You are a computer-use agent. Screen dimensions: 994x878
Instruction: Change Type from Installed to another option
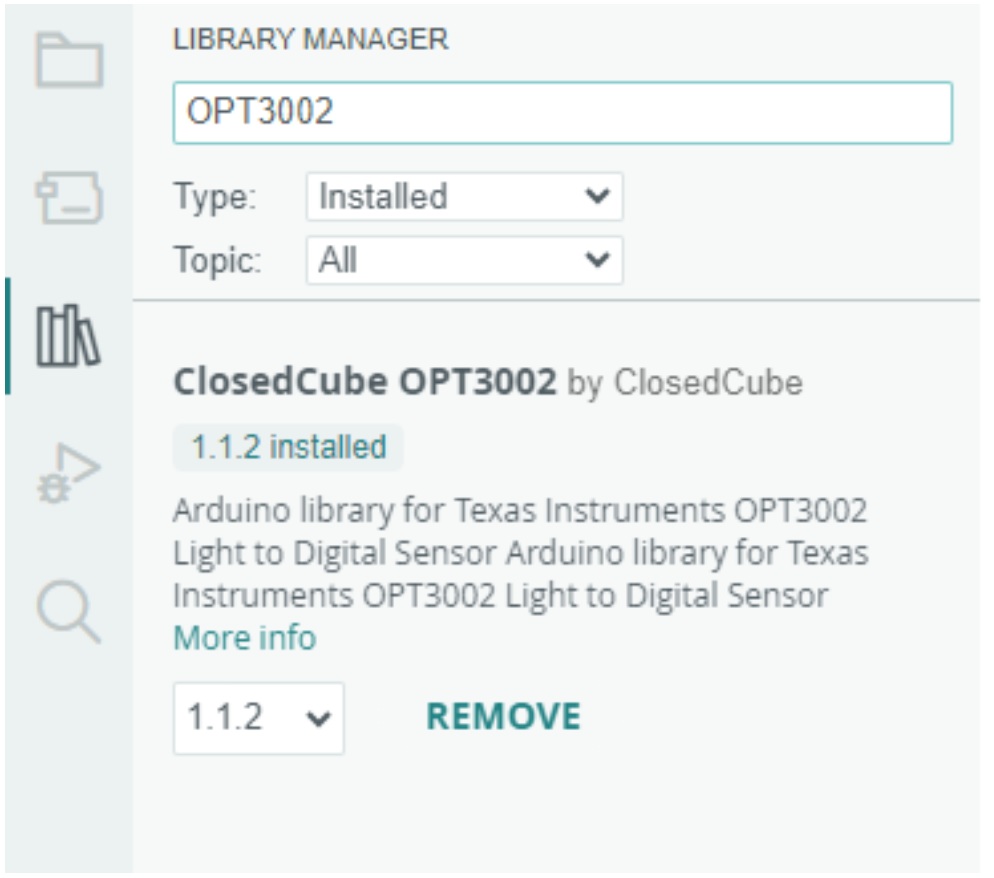click(x=465, y=199)
